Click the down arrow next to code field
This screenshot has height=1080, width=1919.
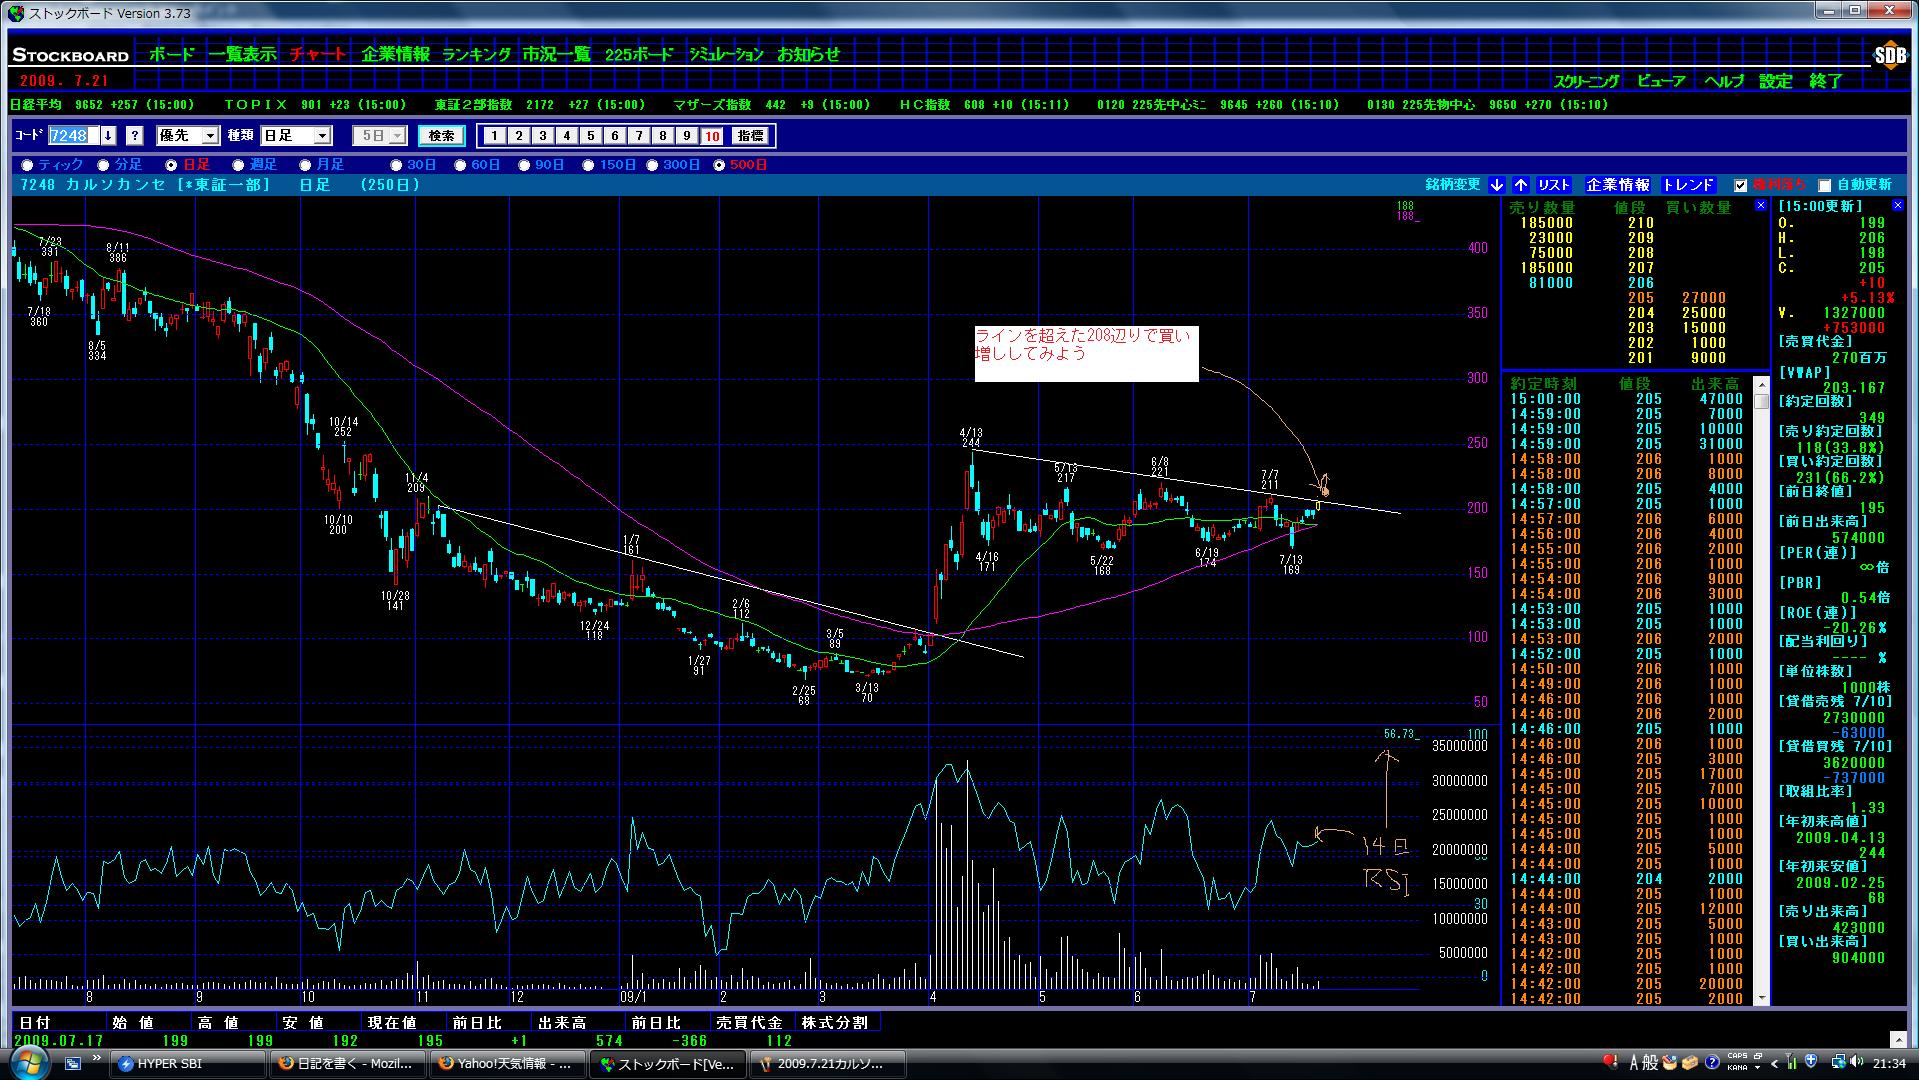coord(108,136)
